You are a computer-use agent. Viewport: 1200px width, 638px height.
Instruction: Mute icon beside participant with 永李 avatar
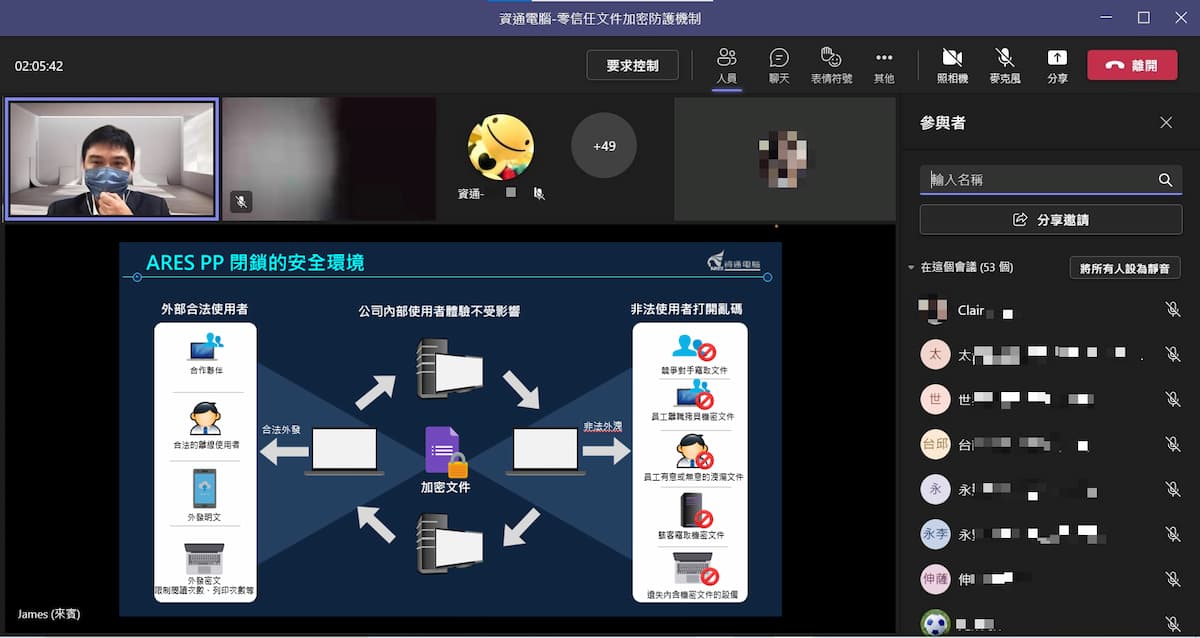click(1173, 534)
